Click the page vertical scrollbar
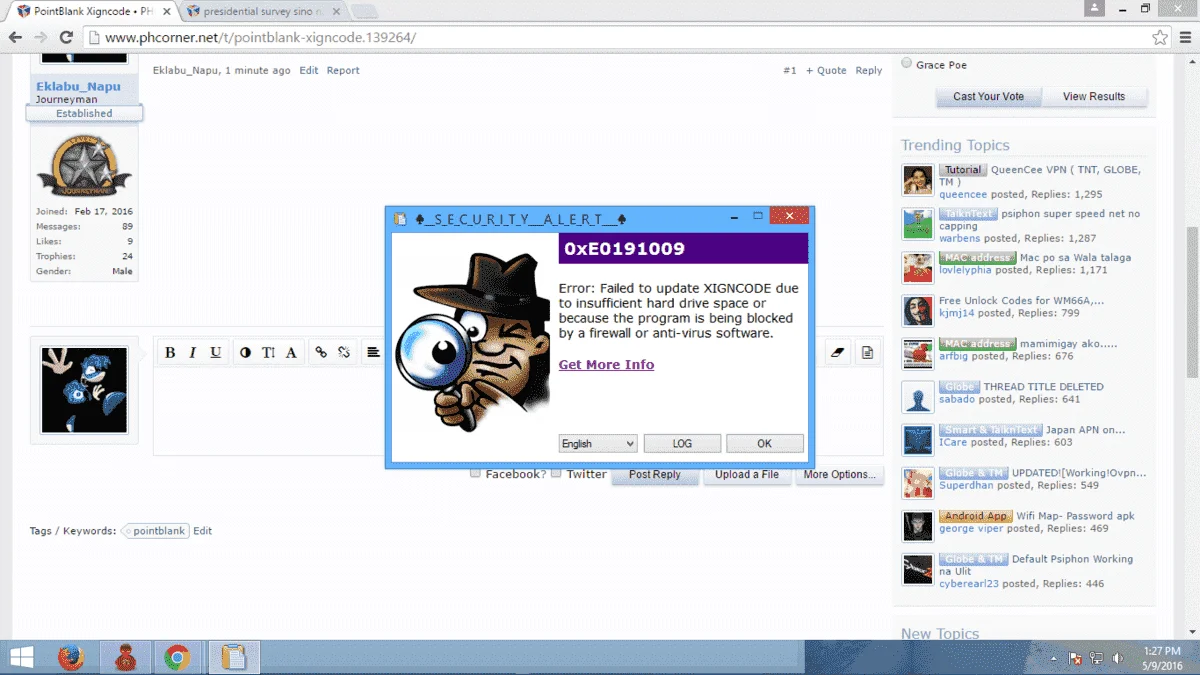 (x=1191, y=300)
